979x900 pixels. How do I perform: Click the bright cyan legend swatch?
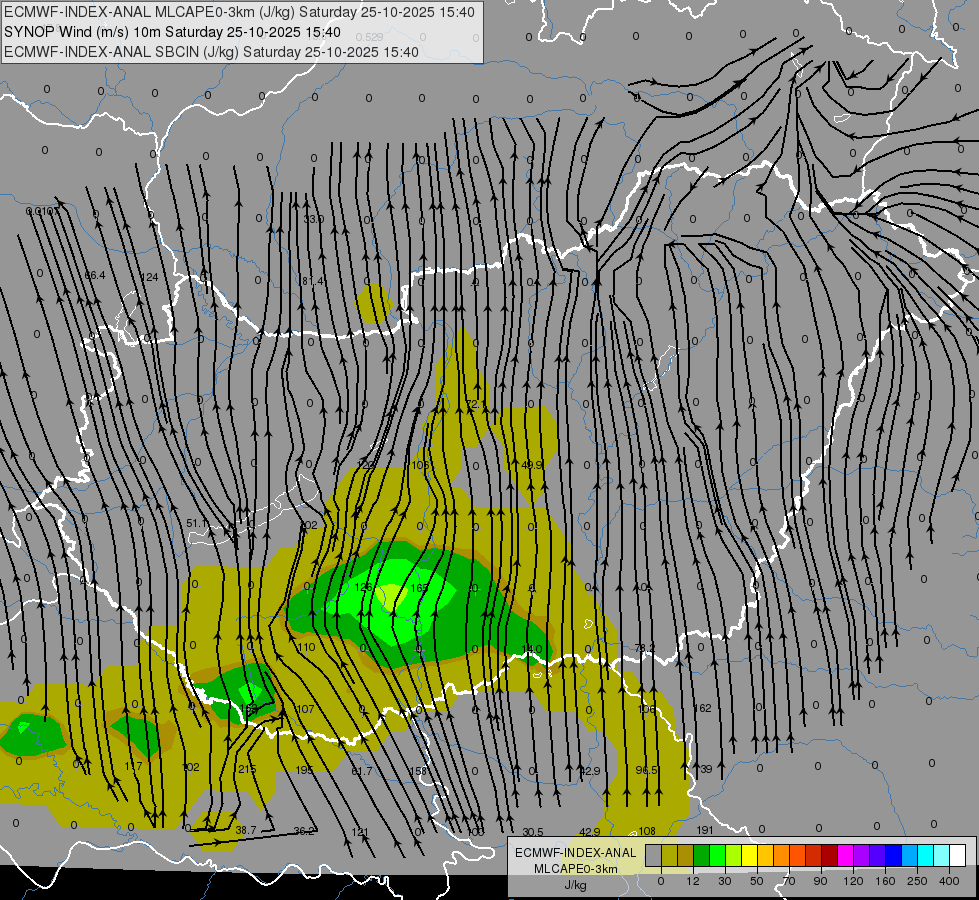(925, 855)
